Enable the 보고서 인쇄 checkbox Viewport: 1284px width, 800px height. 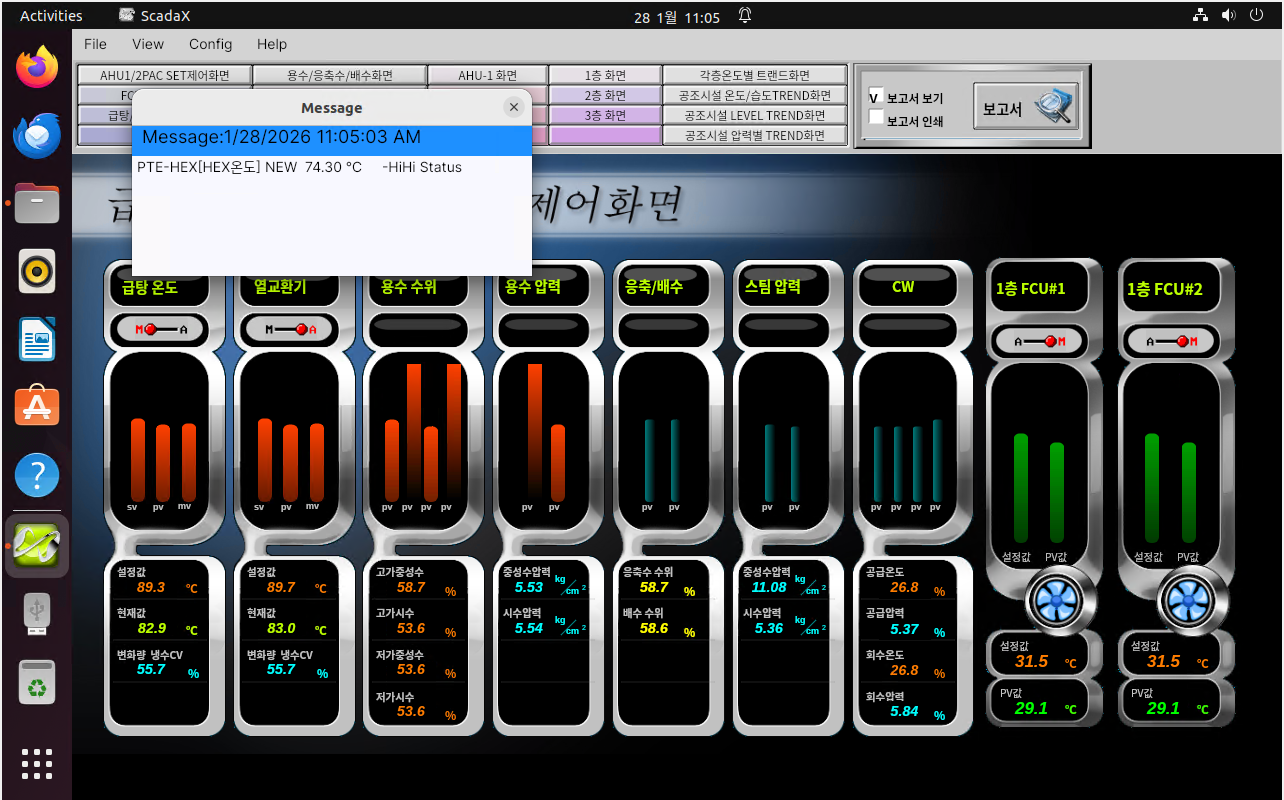click(x=876, y=117)
